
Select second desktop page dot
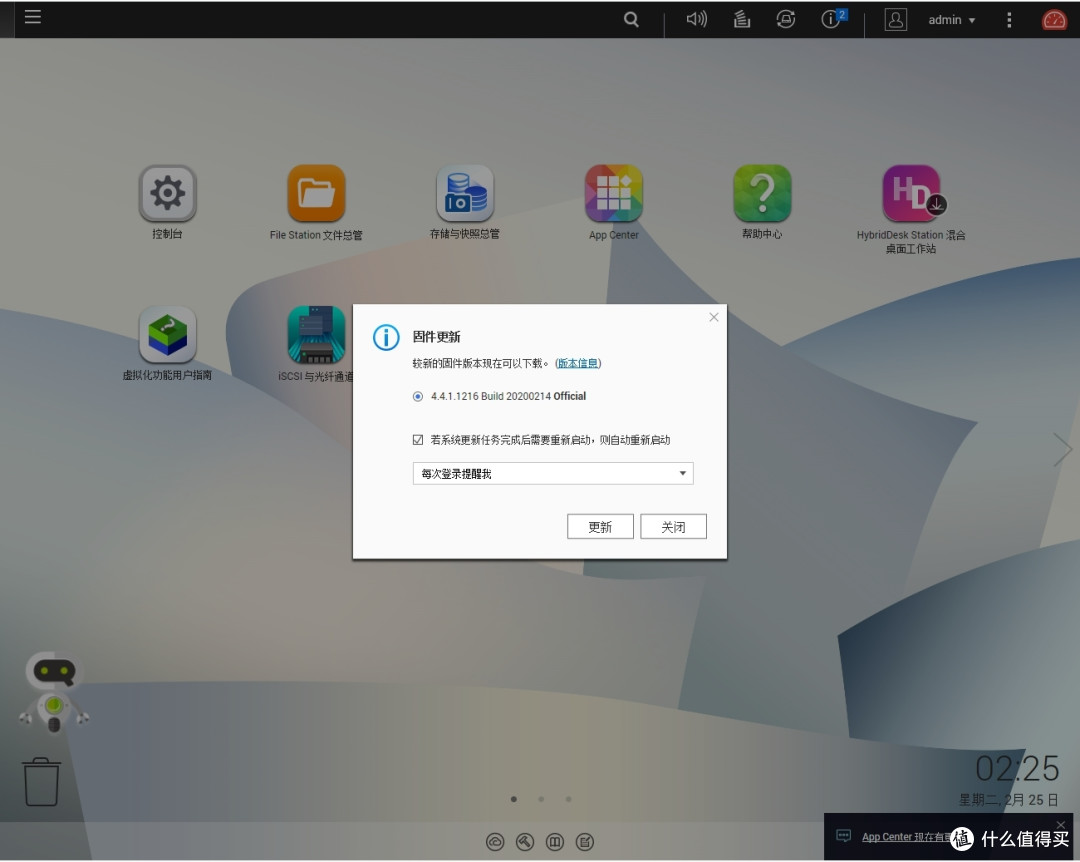point(541,799)
